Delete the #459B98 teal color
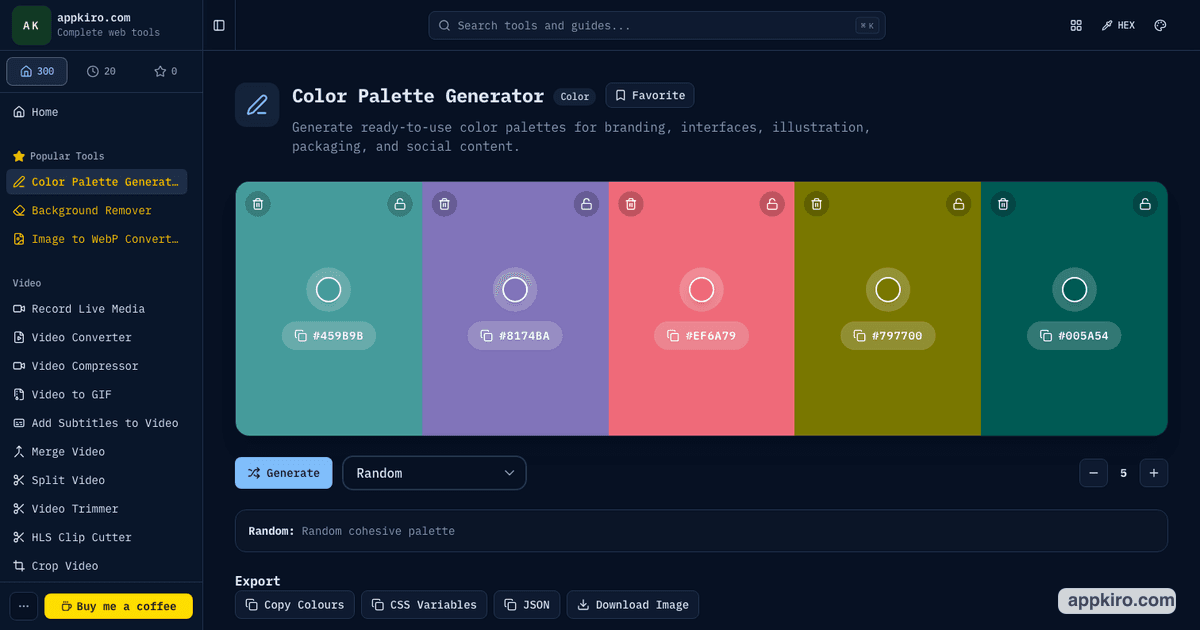This screenshot has height=630, width=1200. click(x=258, y=204)
